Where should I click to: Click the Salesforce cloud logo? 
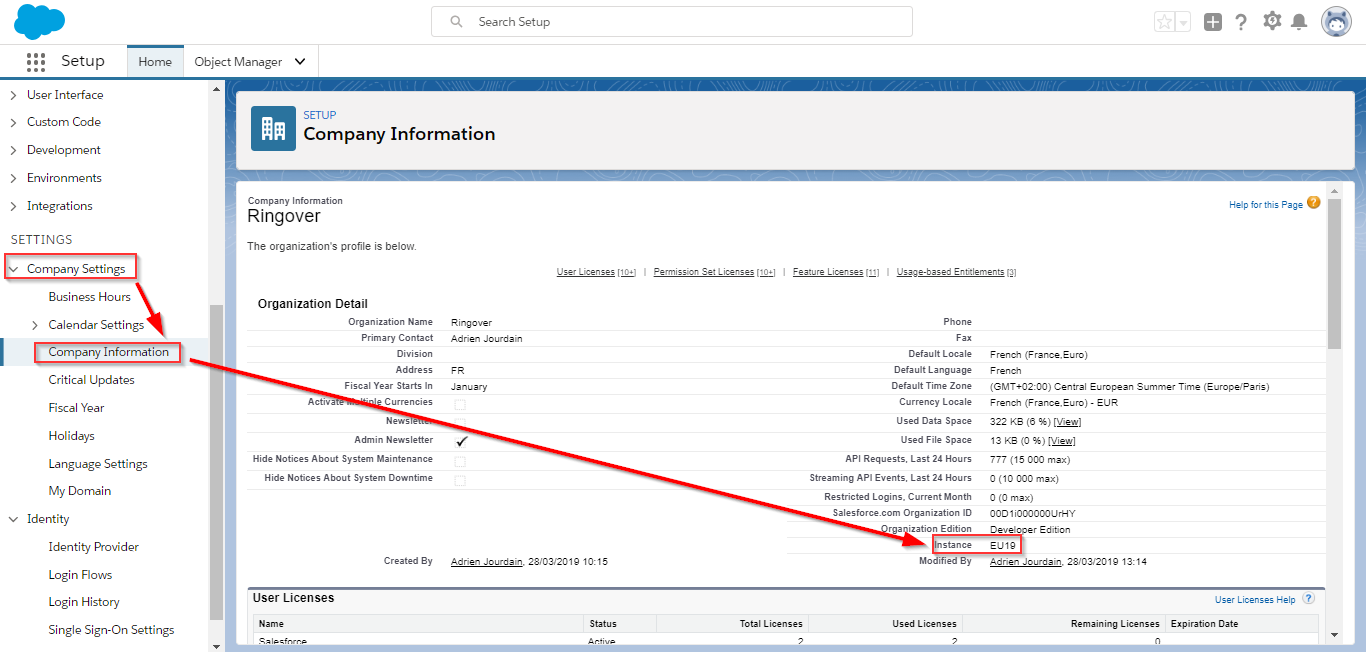(x=40, y=21)
